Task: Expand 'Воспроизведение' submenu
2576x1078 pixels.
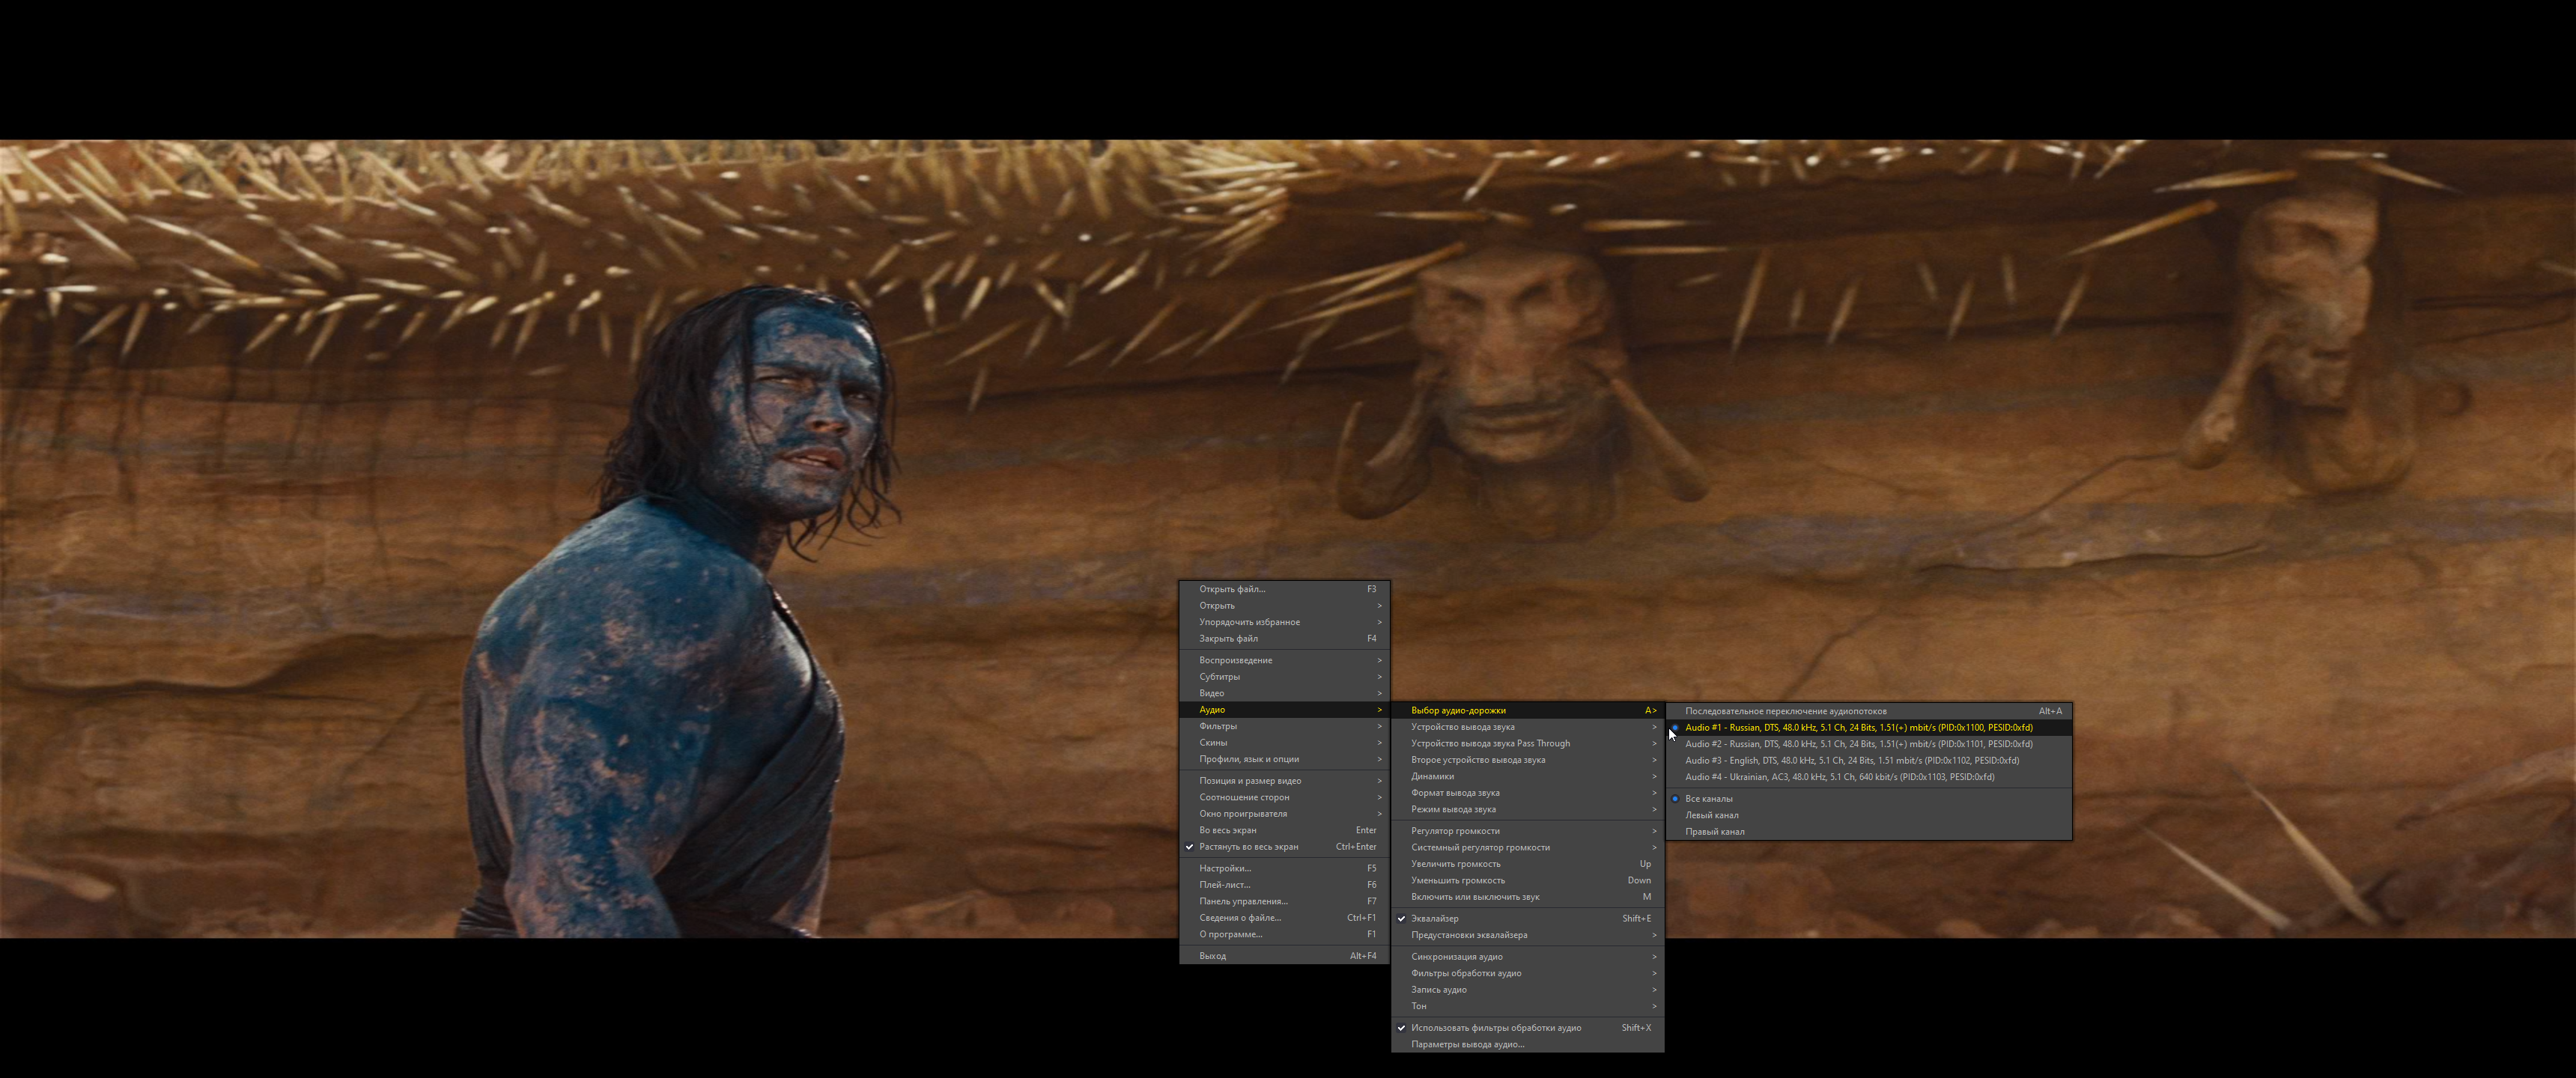Action: [1285, 660]
